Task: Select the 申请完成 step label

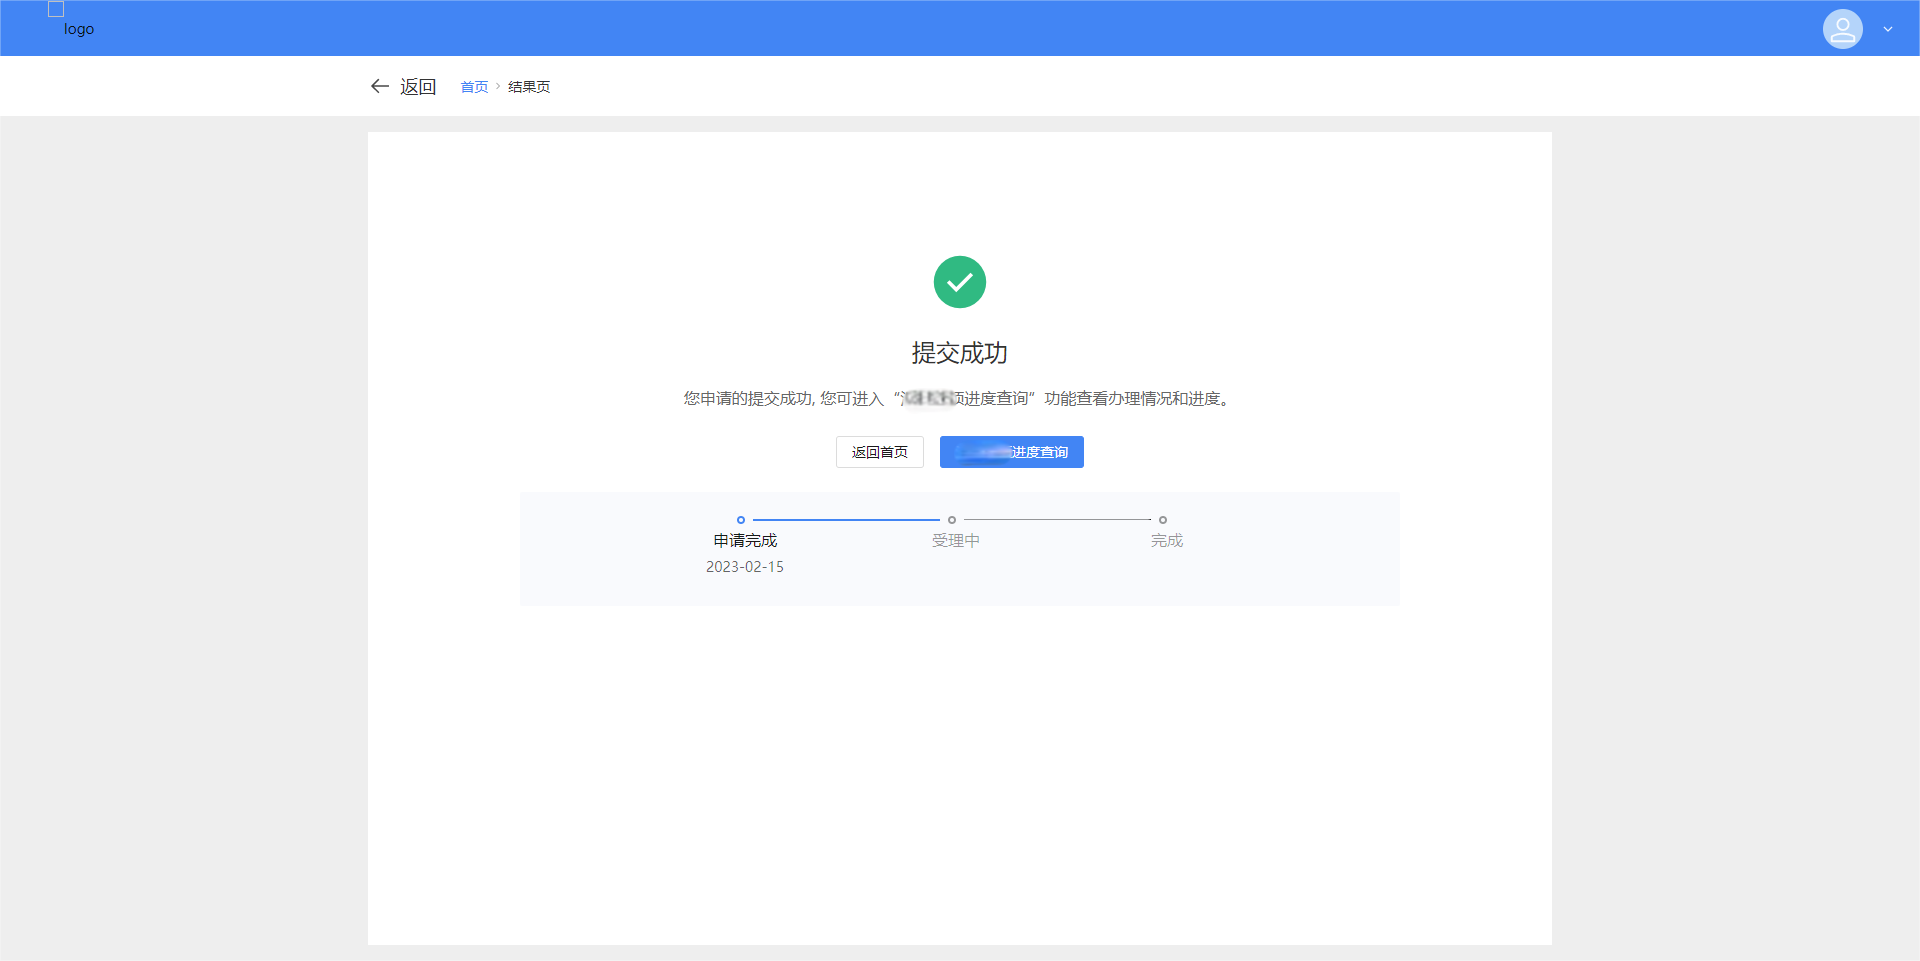Action: coord(745,541)
